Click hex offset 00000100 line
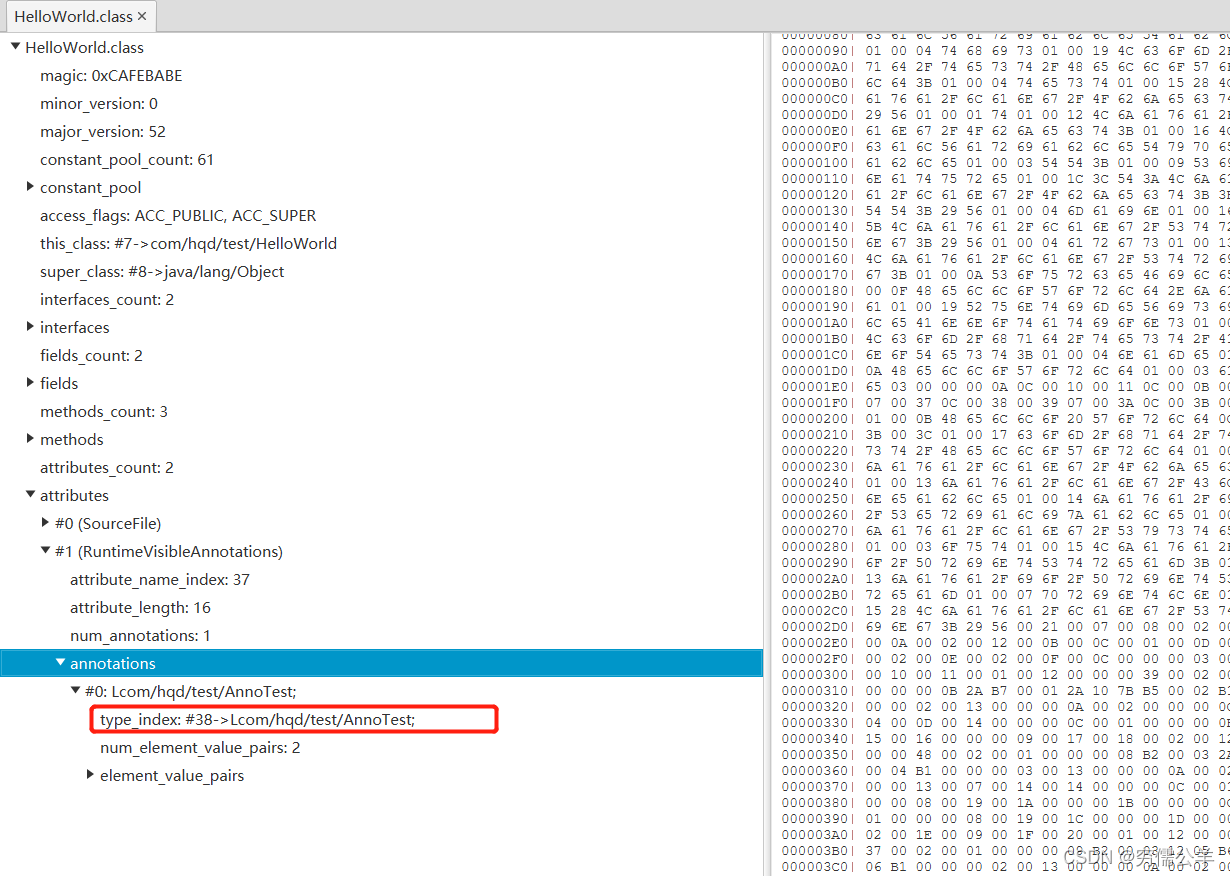This screenshot has height=876, width=1230. click(x=1005, y=162)
